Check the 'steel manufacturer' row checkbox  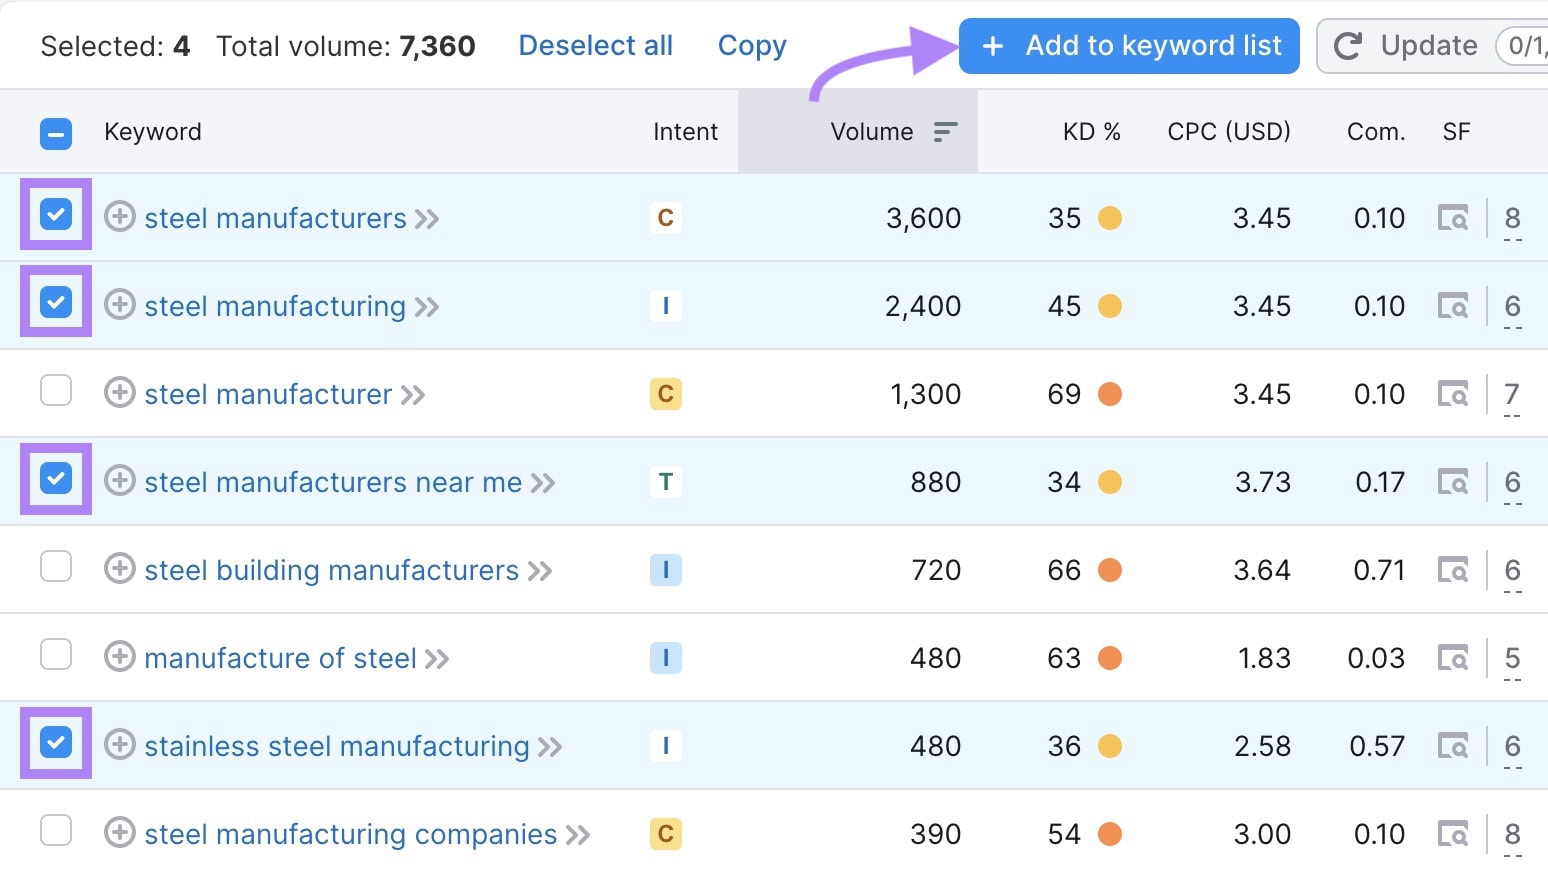(56, 390)
